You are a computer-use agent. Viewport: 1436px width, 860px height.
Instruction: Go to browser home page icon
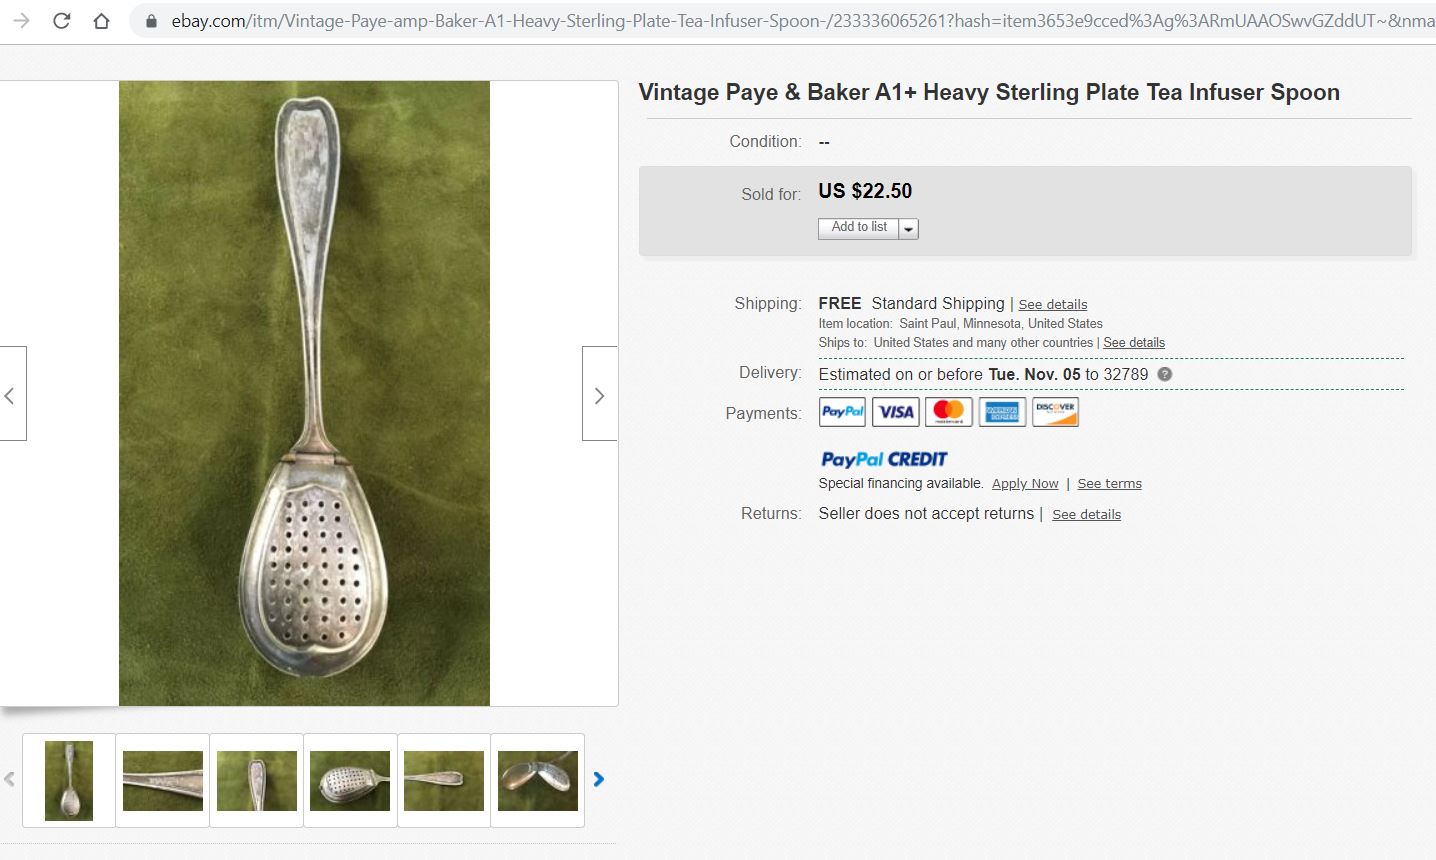pos(101,21)
